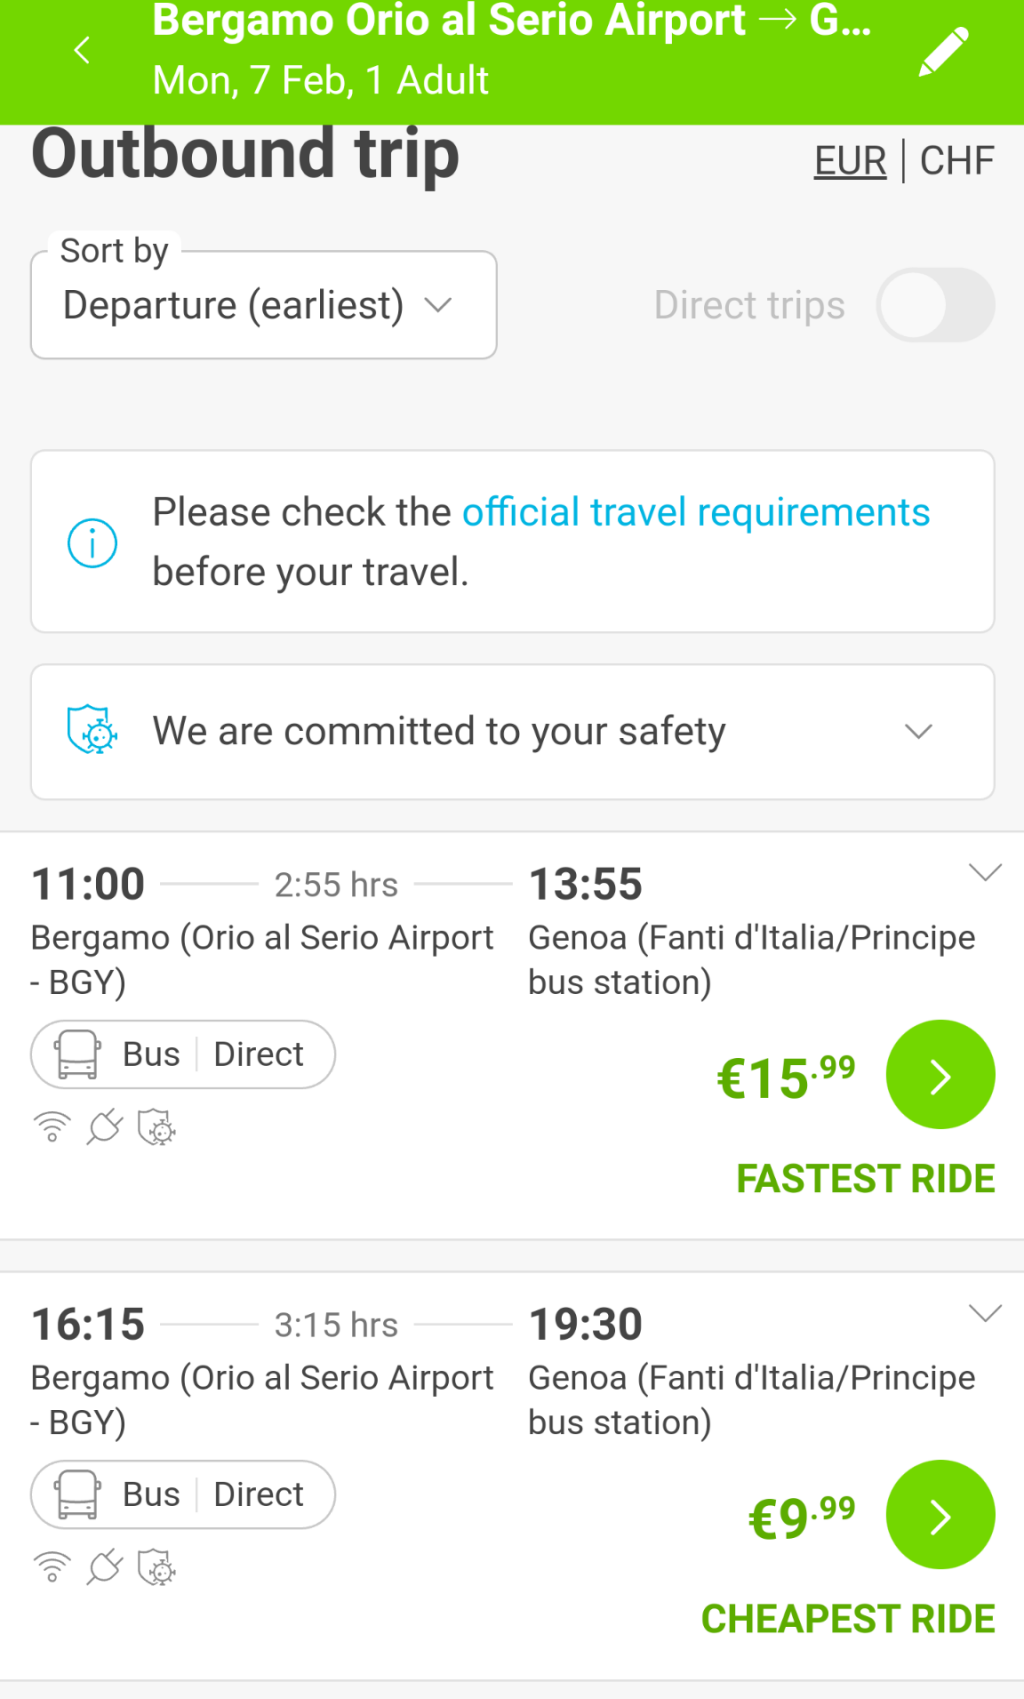
Task: Select EUR currency
Action: [x=850, y=161]
